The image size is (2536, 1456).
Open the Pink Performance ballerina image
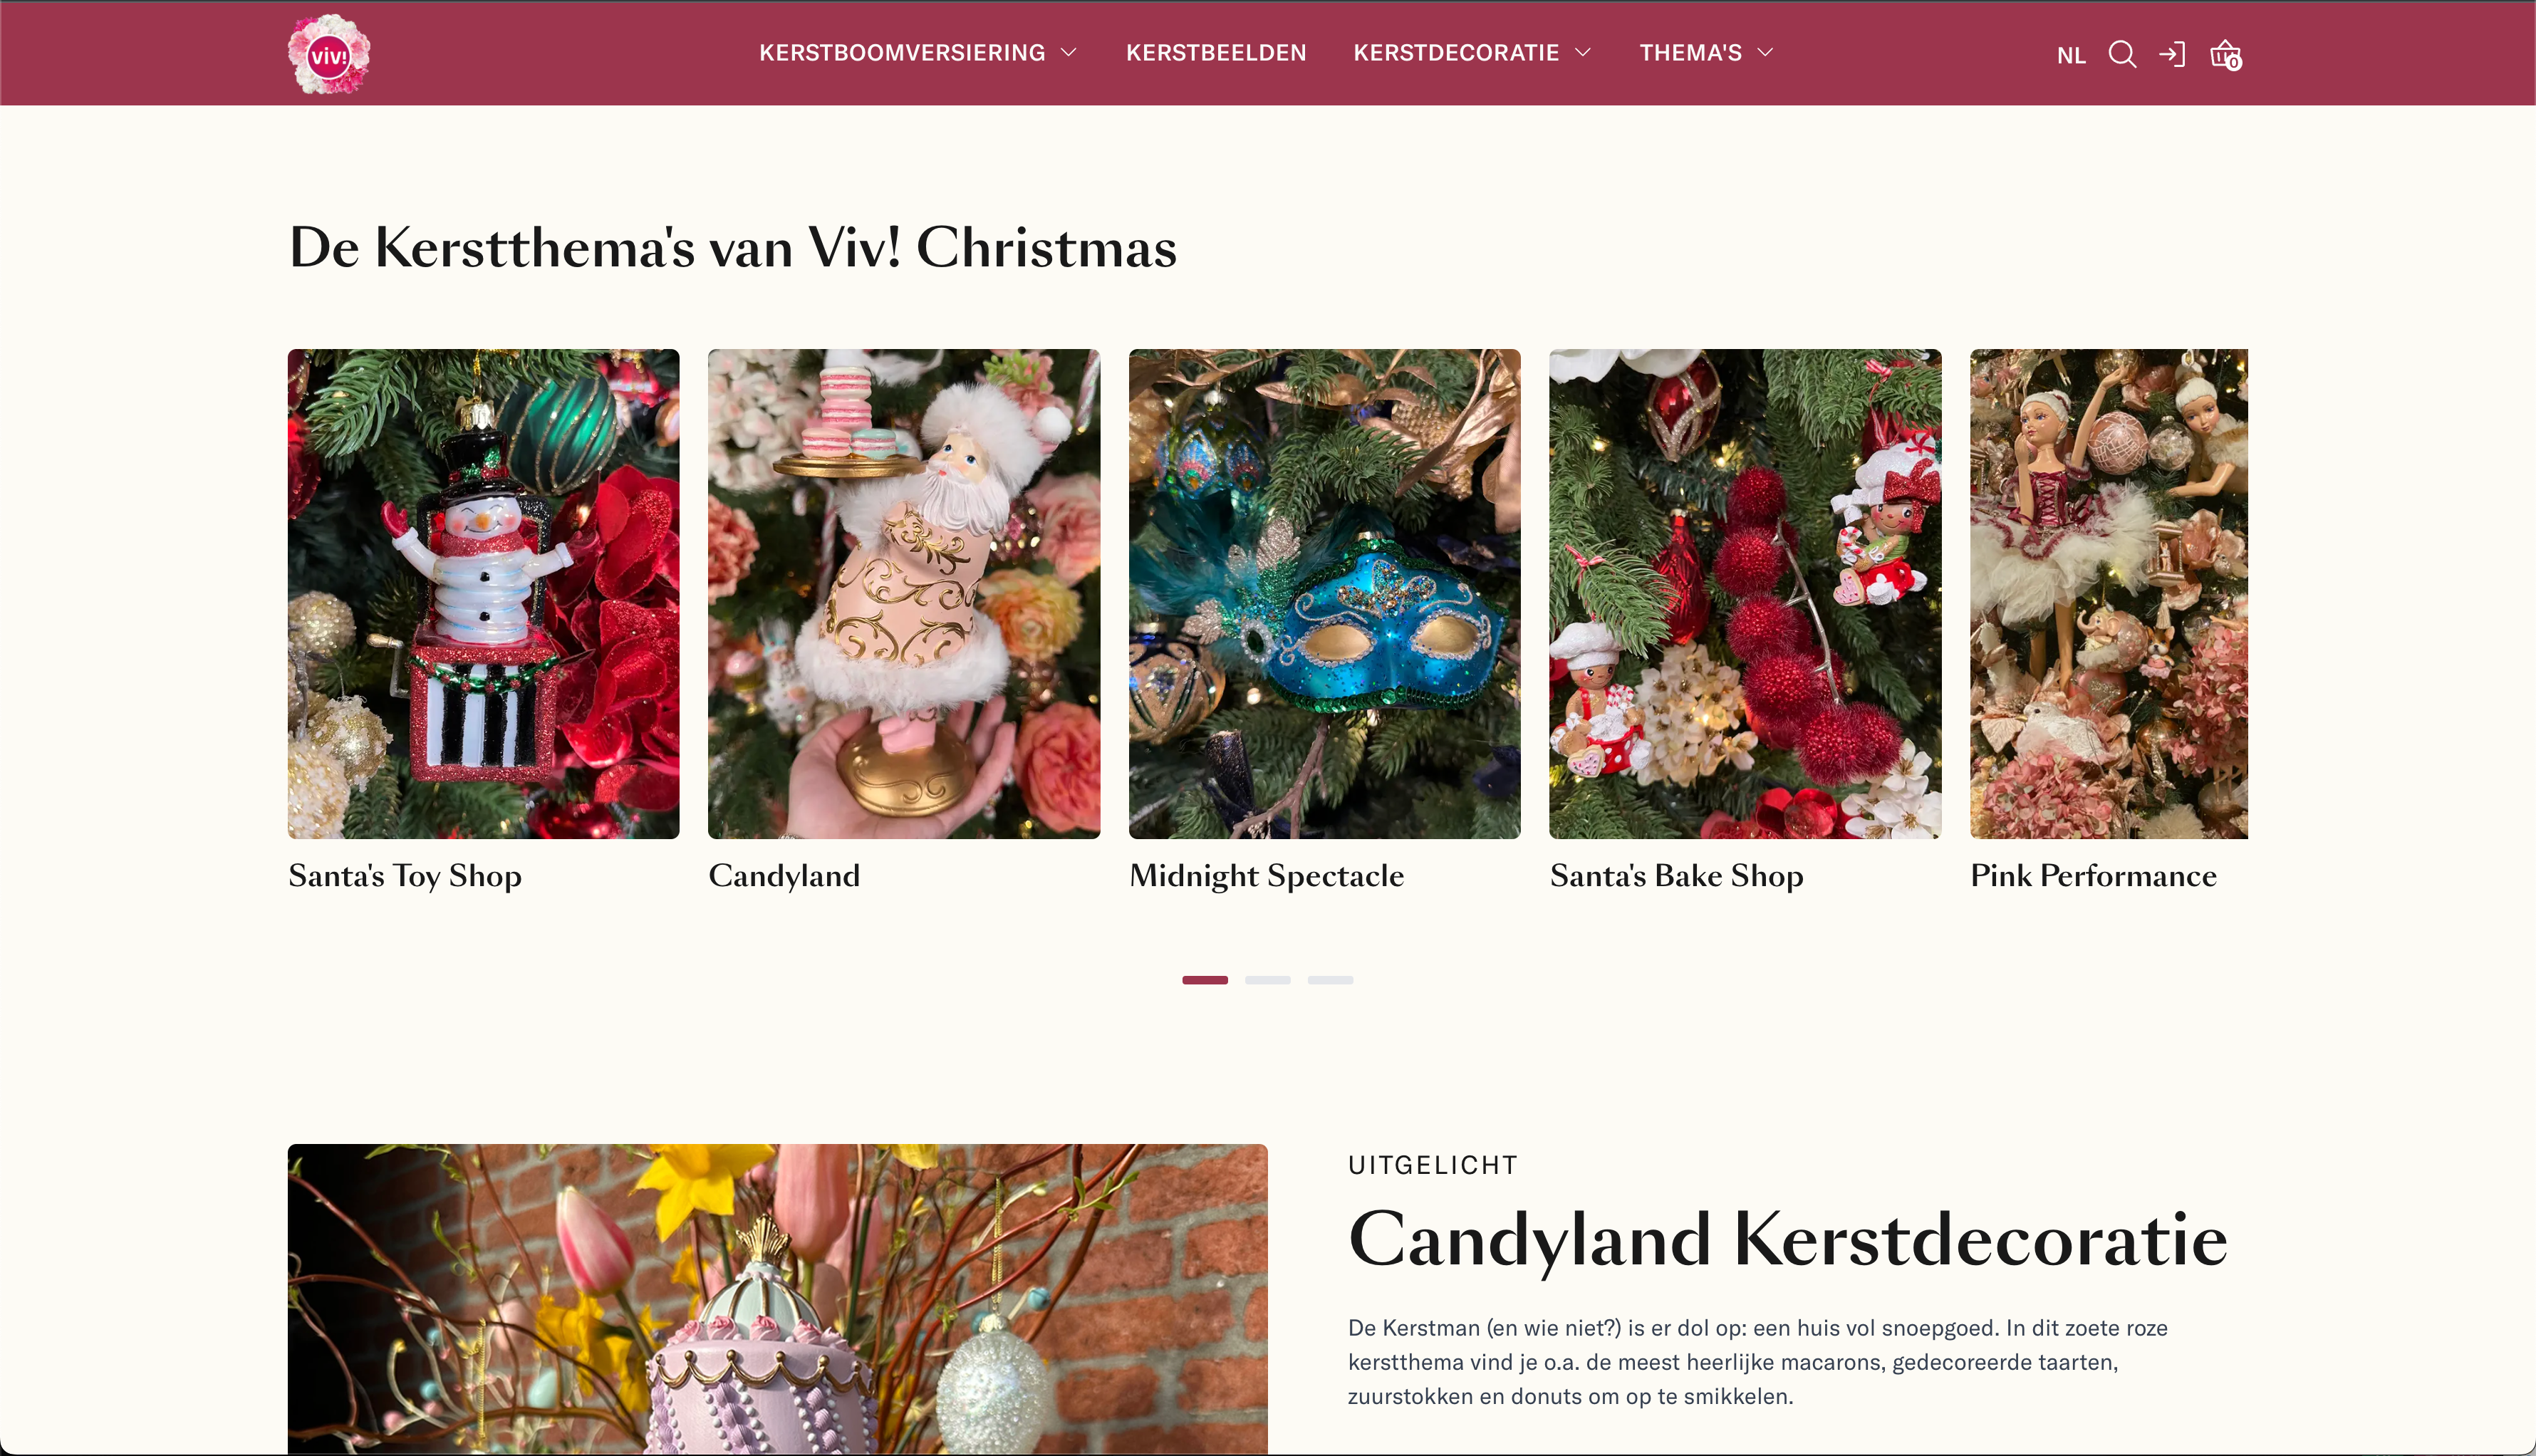2109,594
